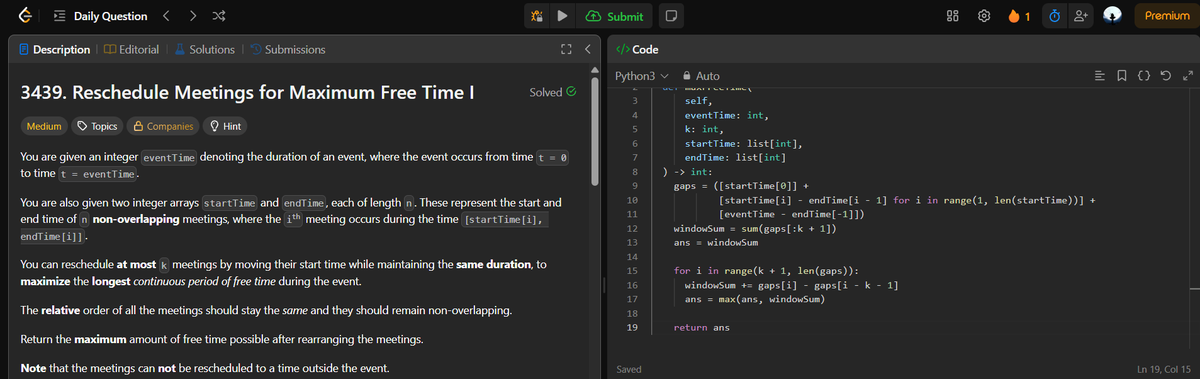Expand the Topics tag
Viewport: 1200px width, 379px height.
(97, 126)
